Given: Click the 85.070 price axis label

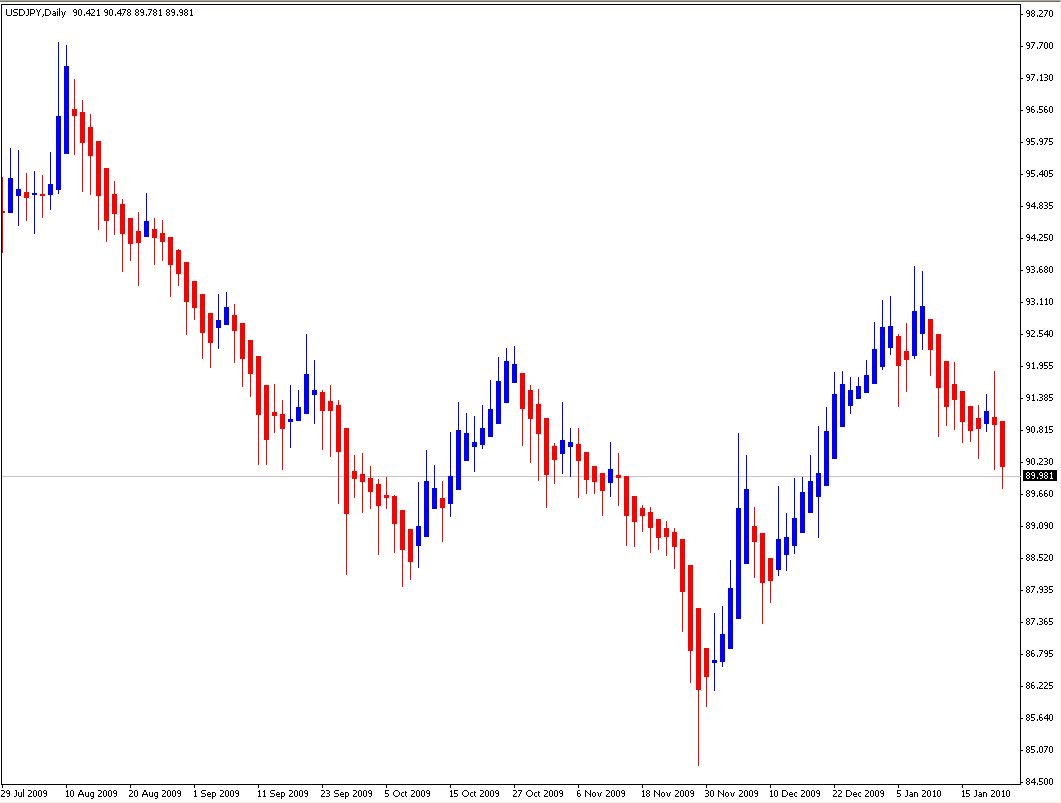Looking at the screenshot, I should (1039, 750).
